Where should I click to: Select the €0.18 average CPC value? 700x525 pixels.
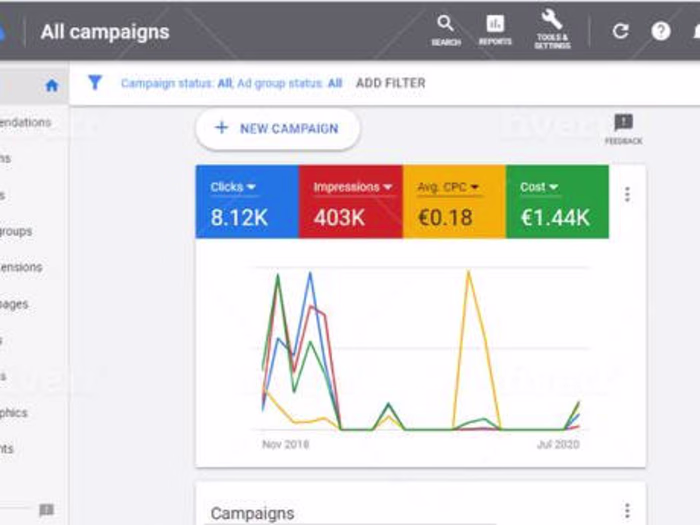point(445,218)
